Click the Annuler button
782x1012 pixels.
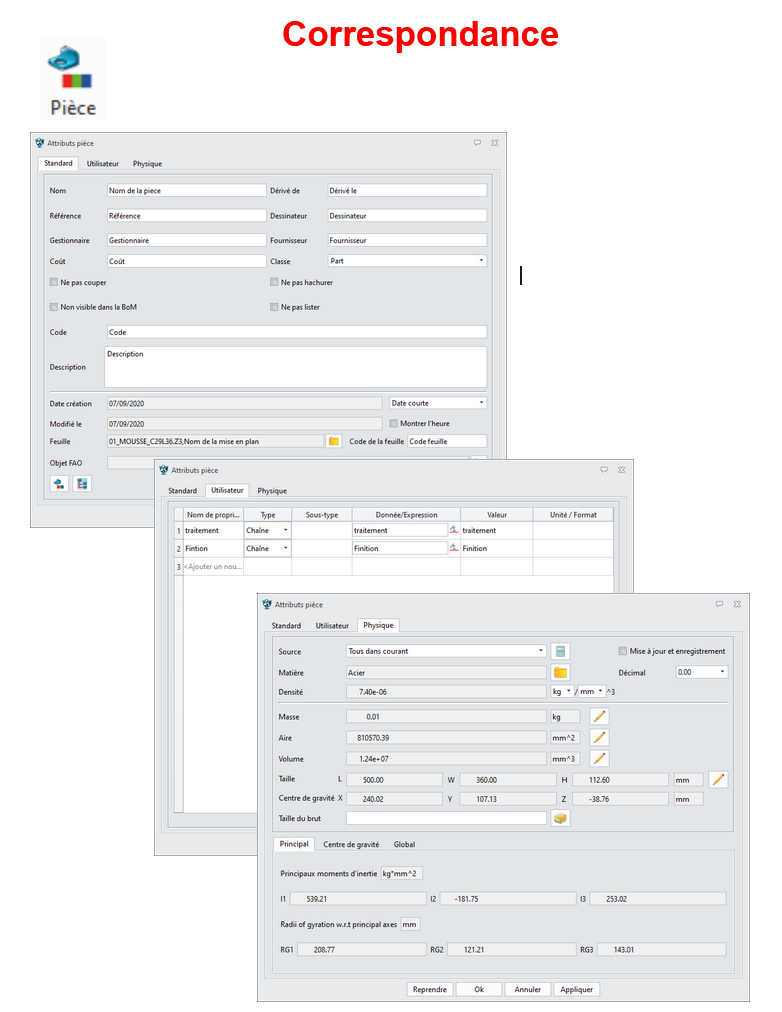528,989
